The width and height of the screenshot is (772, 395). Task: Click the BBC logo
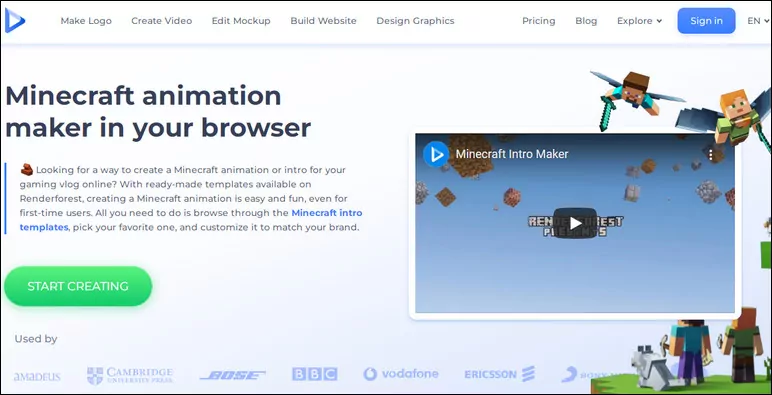(315, 374)
